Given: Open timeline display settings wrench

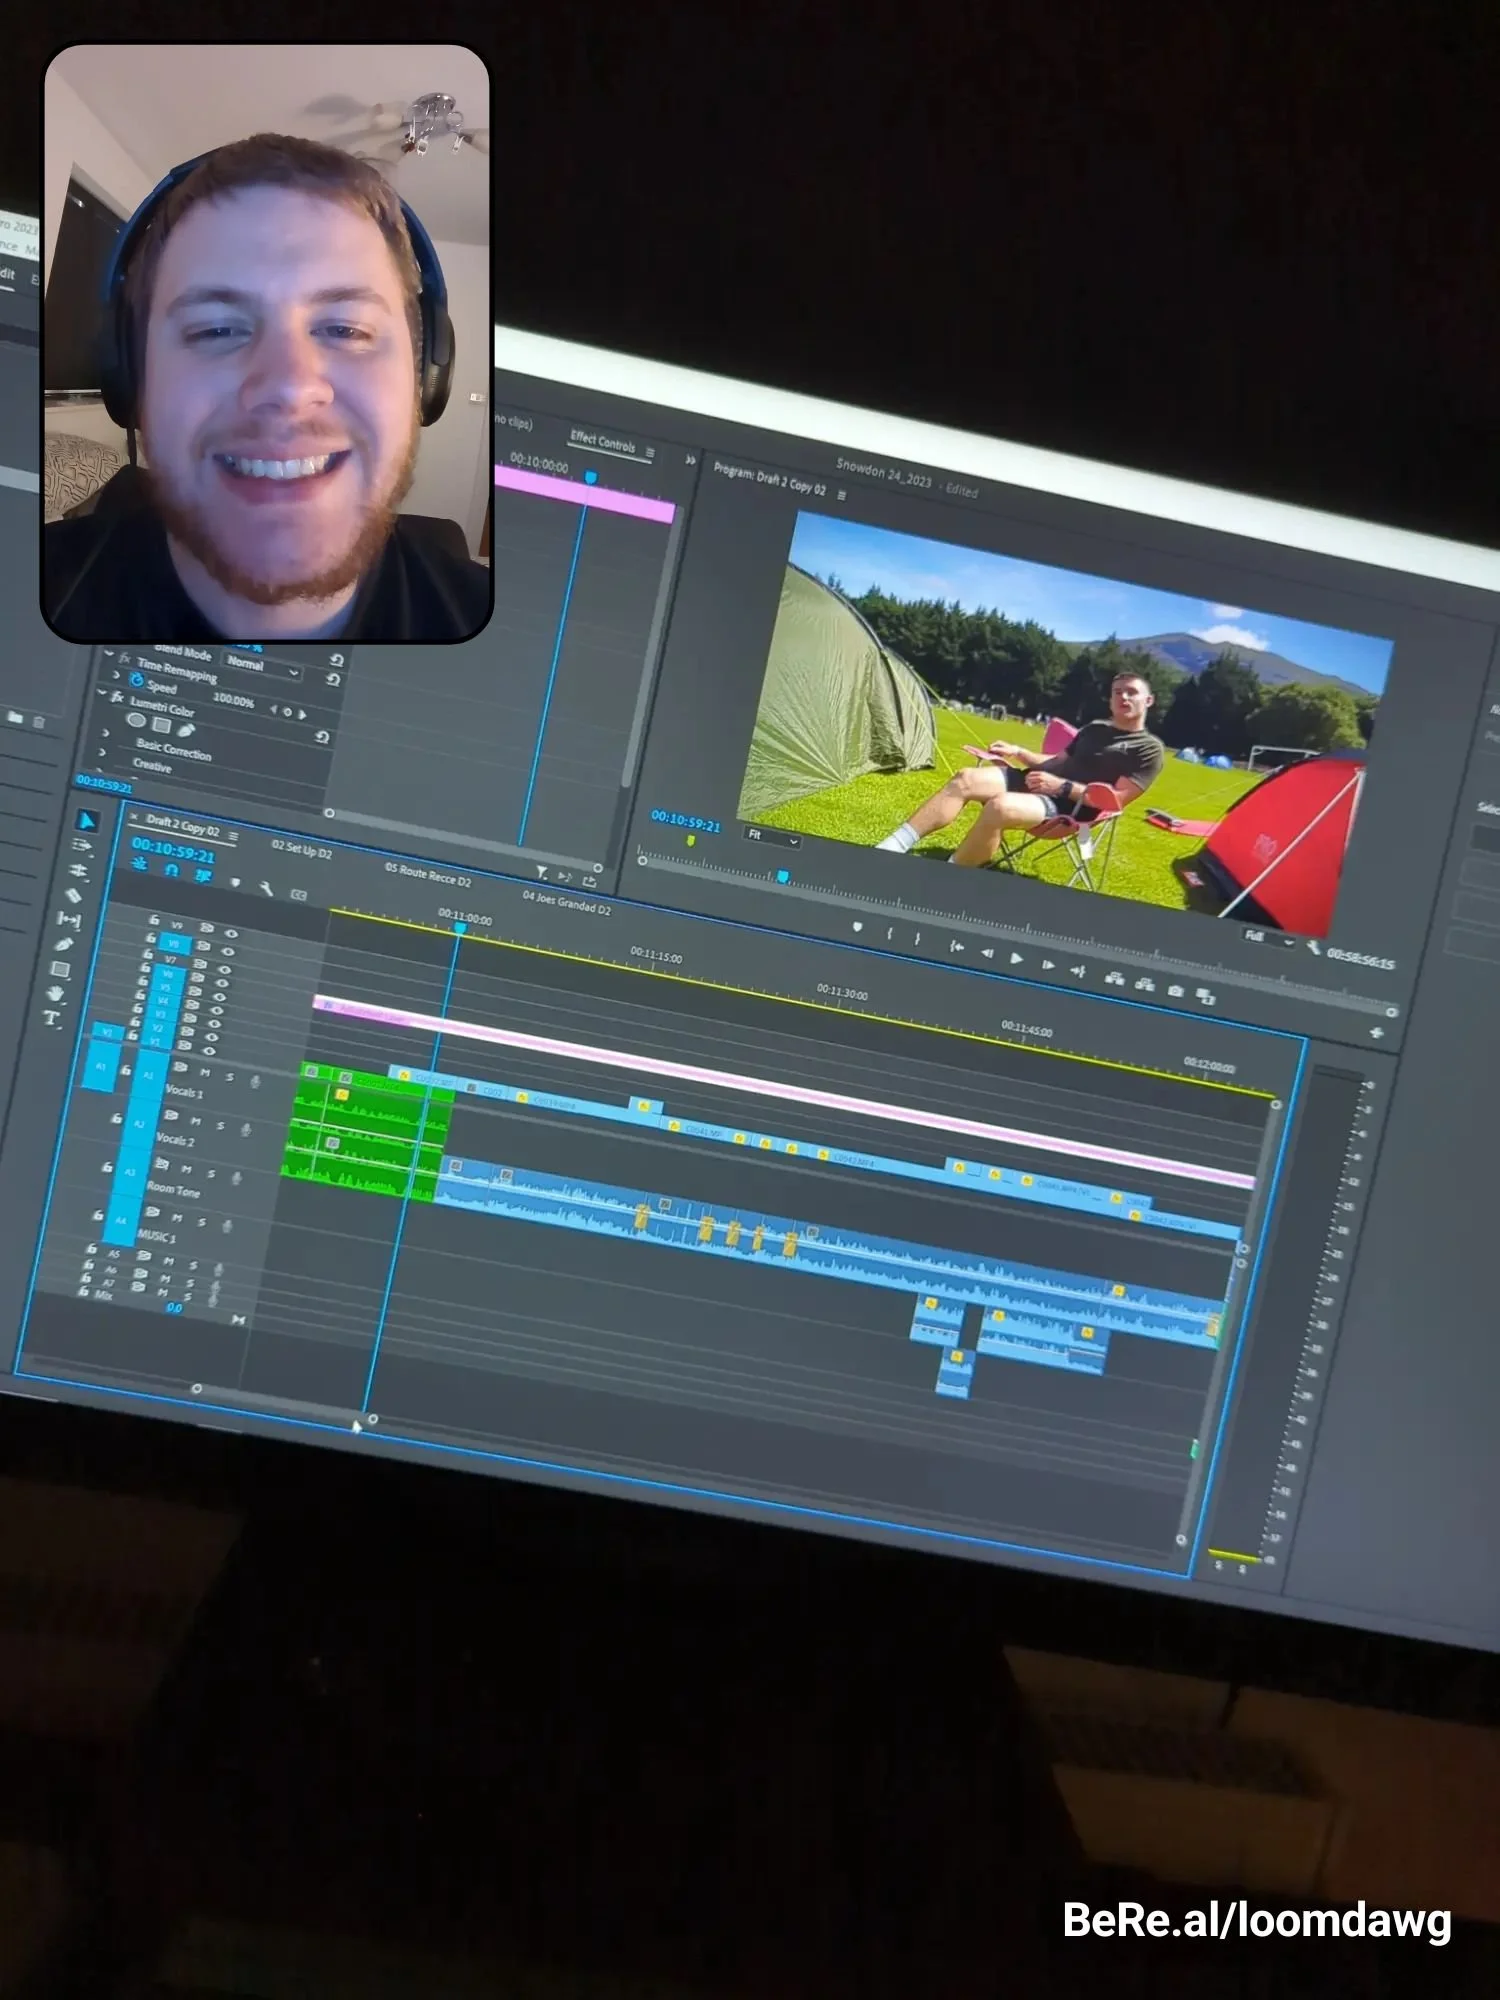Looking at the screenshot, I should click(x=266, y=888).
